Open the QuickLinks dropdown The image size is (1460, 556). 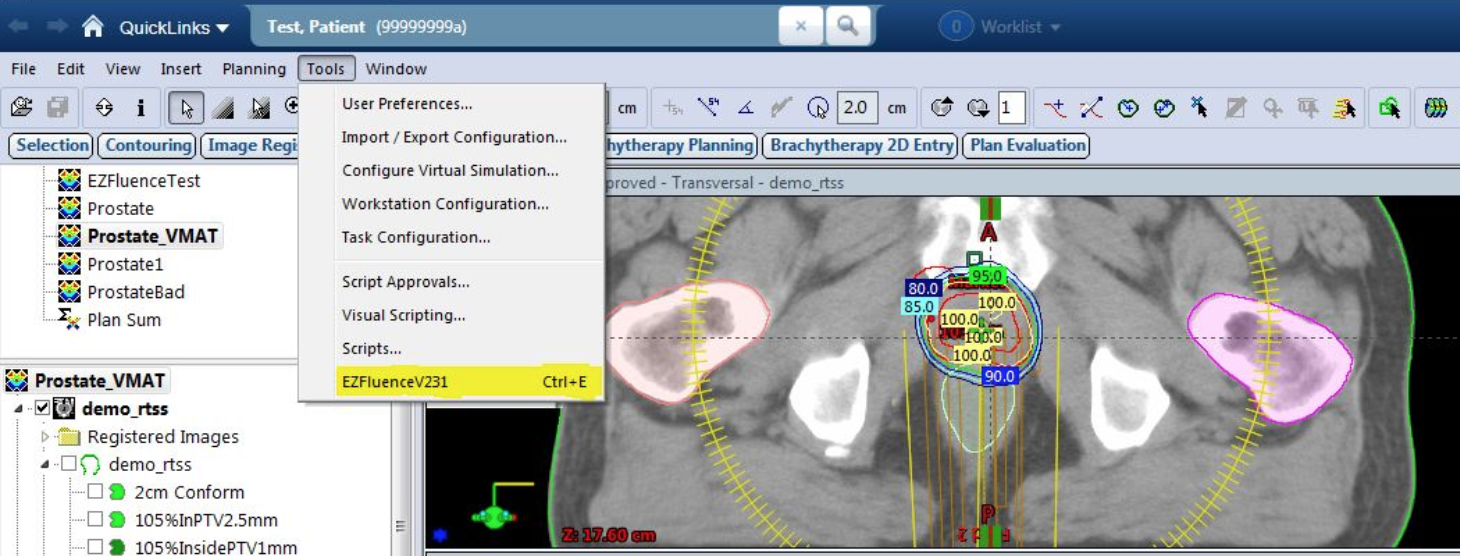click(174, 27)
